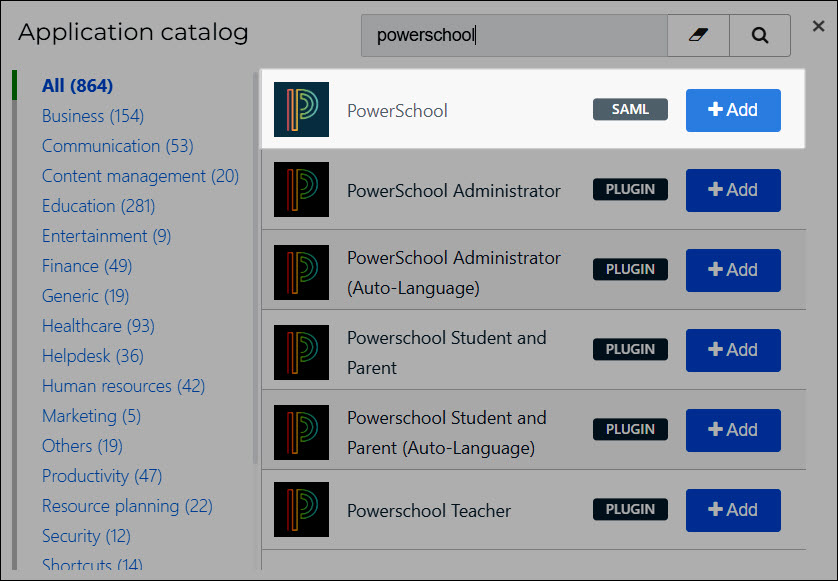Filter by Generic (19) category
This screenshot has height=581, width=838.
(x=86, y=296)
